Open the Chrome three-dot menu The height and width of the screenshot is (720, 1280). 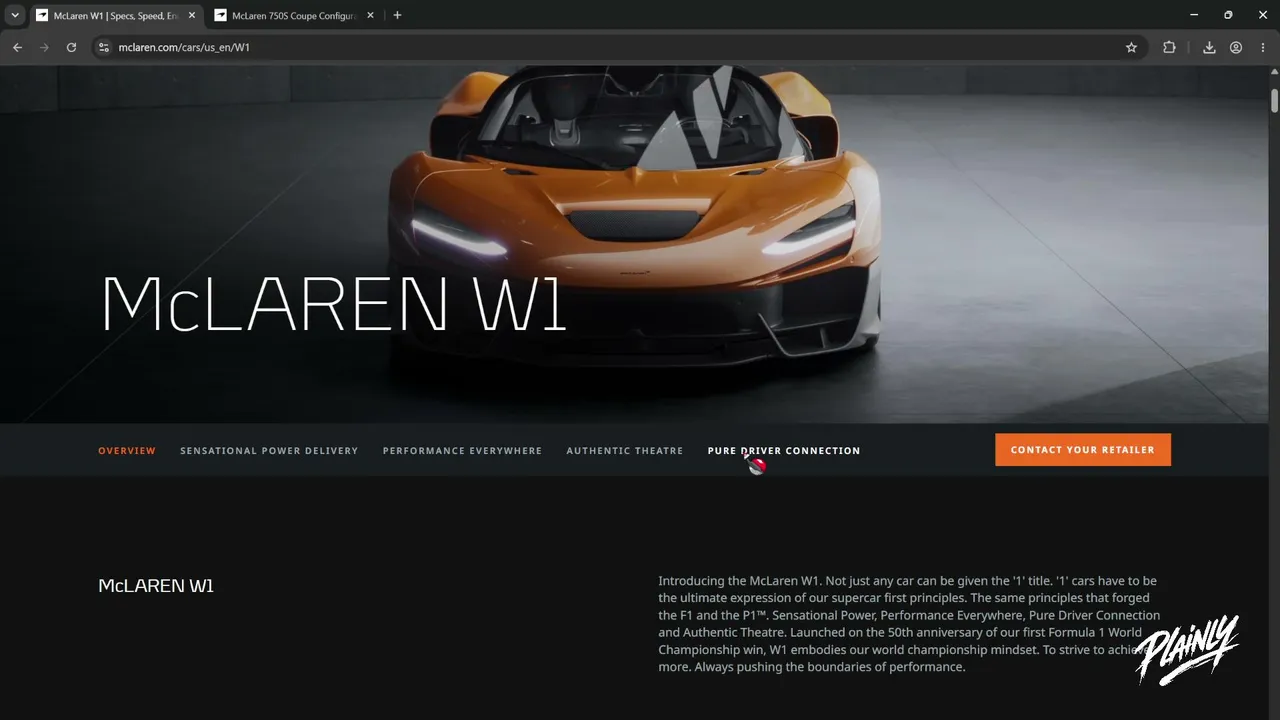(x=1262, y=47)
